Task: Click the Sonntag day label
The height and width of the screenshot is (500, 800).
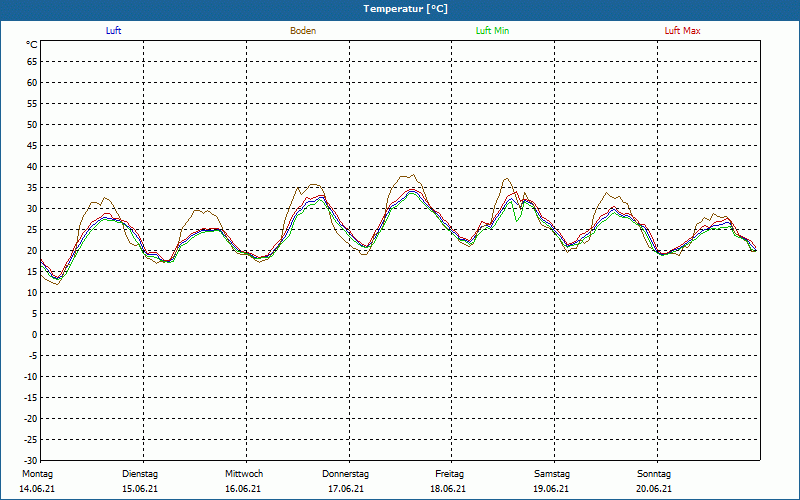Action: (x=654, y=474)
